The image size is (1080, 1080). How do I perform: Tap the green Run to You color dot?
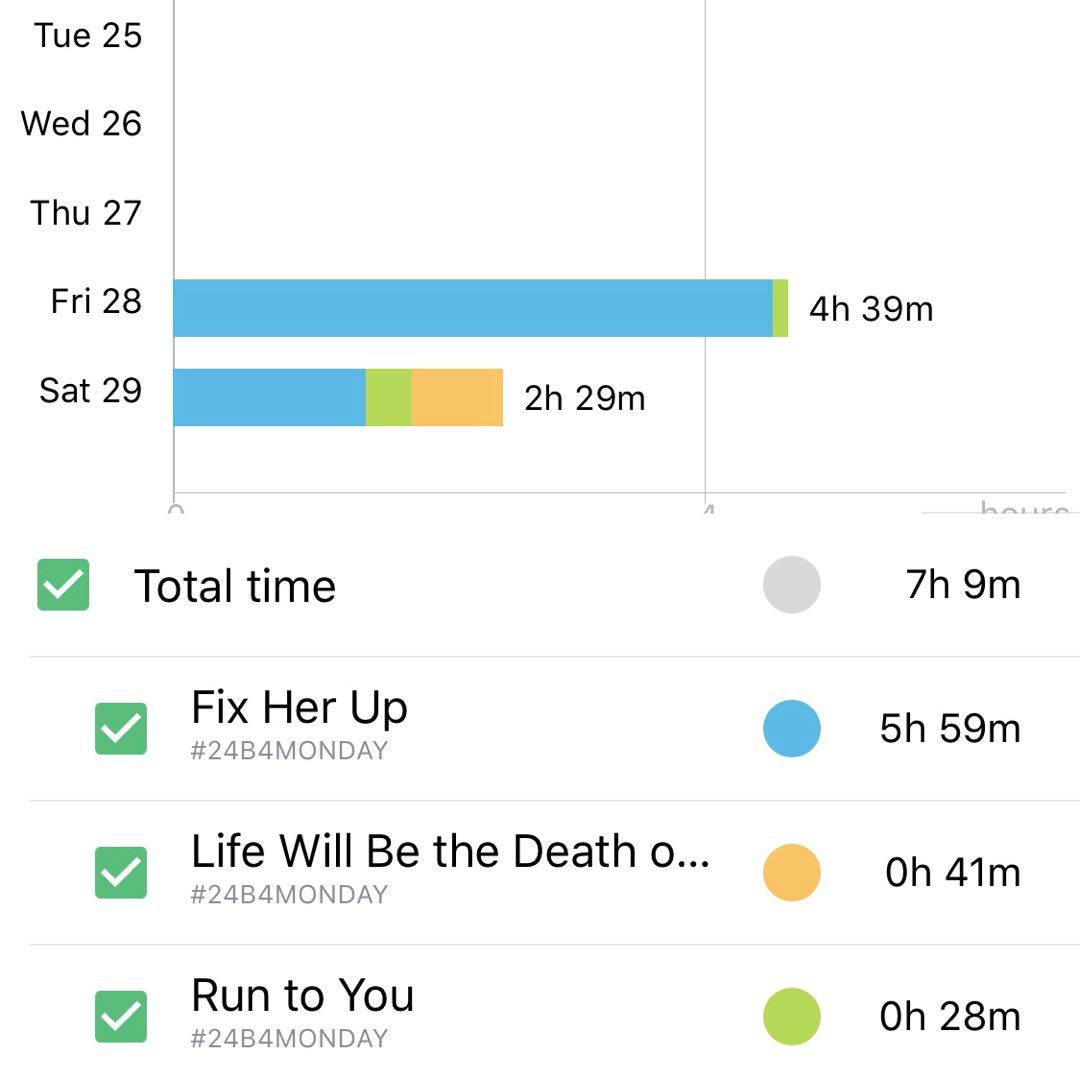point(791,1017)
